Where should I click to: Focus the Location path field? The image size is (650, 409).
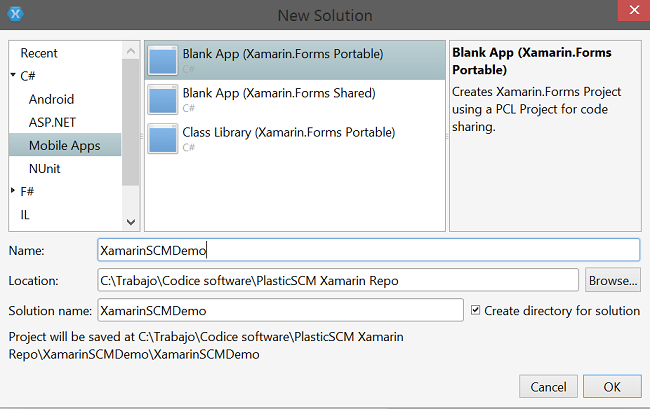pos(338,280)
